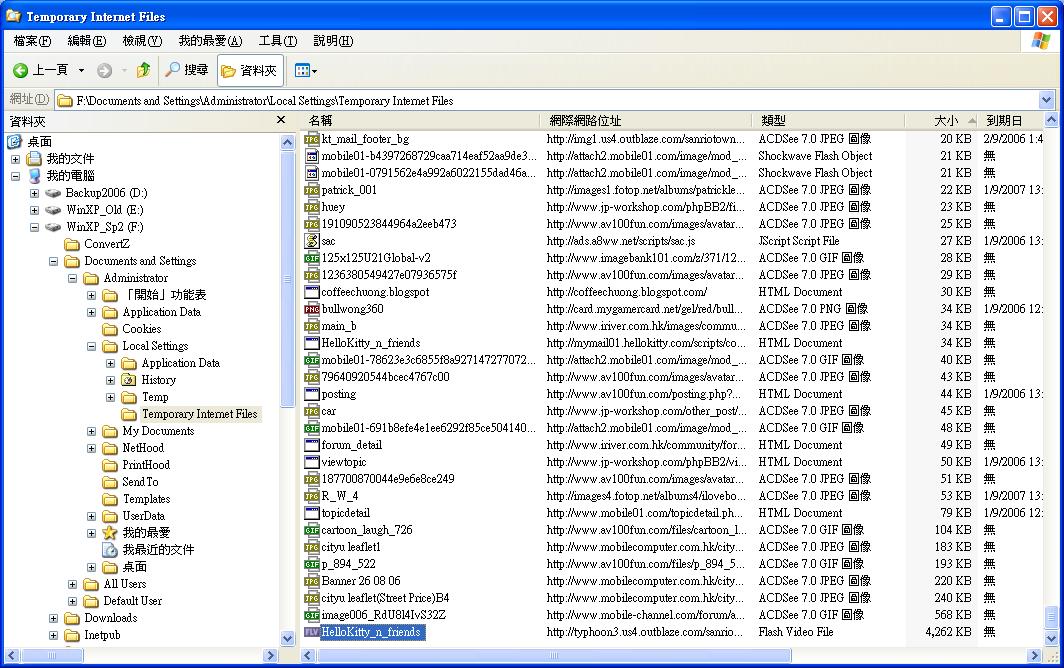Select the History folder in tree
1064x668 pixels.
coord(158,380)
